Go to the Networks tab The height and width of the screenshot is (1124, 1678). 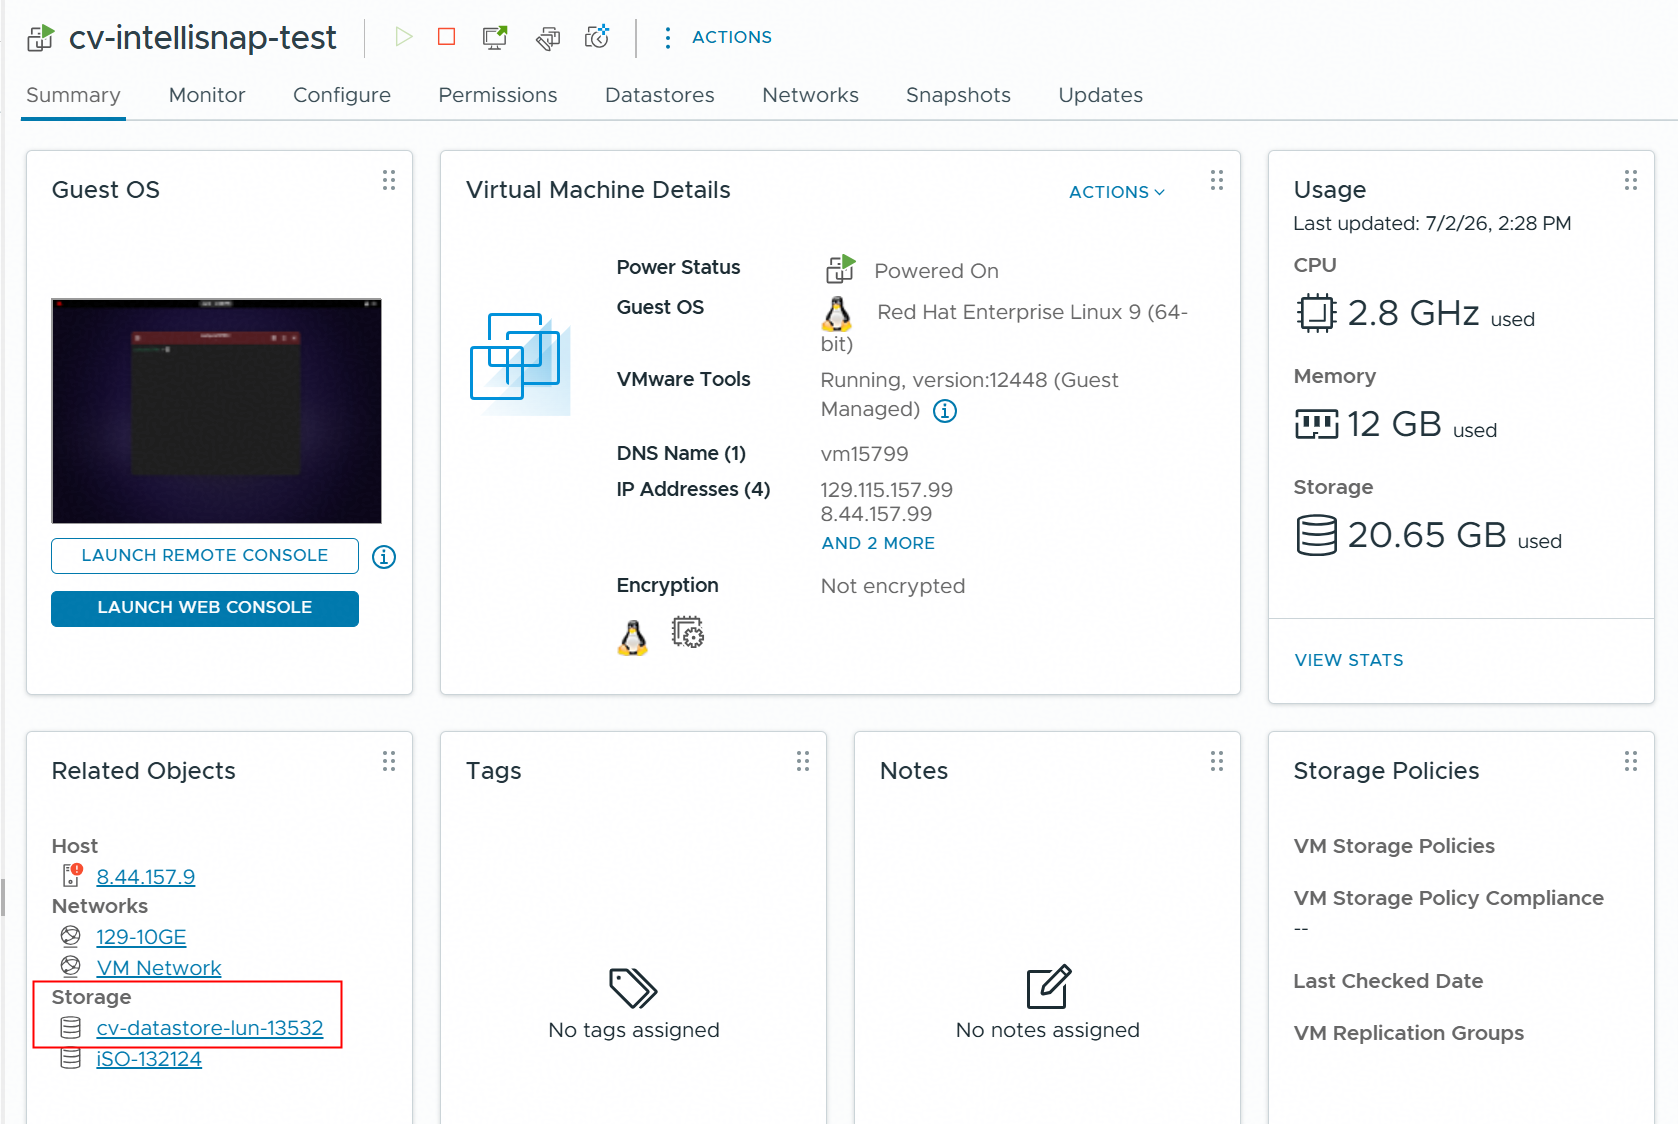click(x=810, y=95)
